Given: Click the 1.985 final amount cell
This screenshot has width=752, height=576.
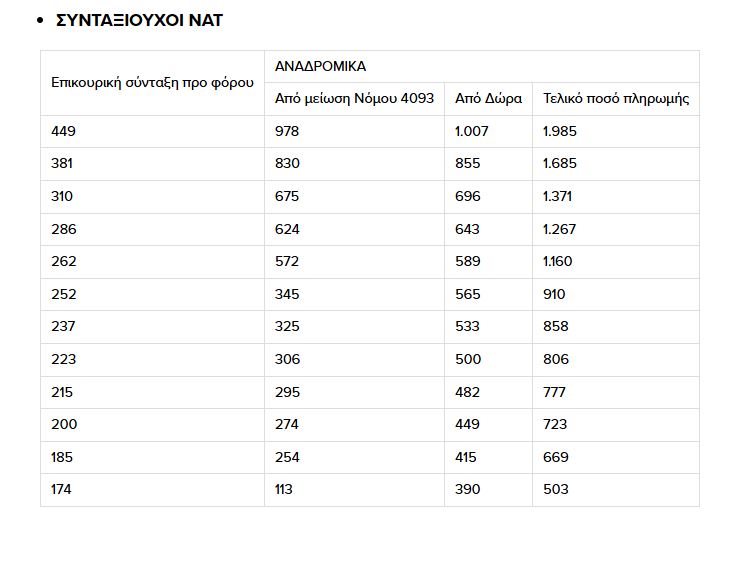Looking at the screenshot, I should (x=560, y=131).
